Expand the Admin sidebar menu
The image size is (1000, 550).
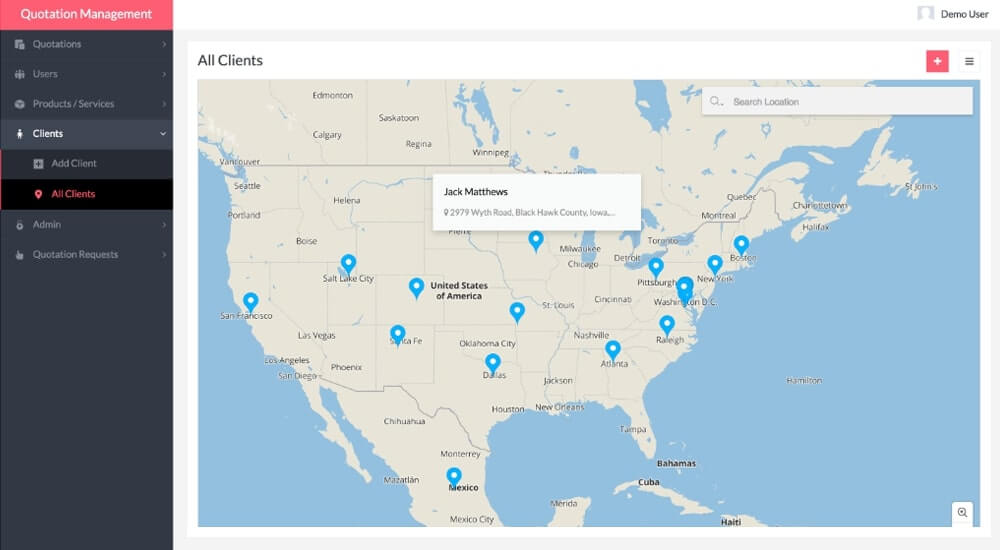coord(86,224)
